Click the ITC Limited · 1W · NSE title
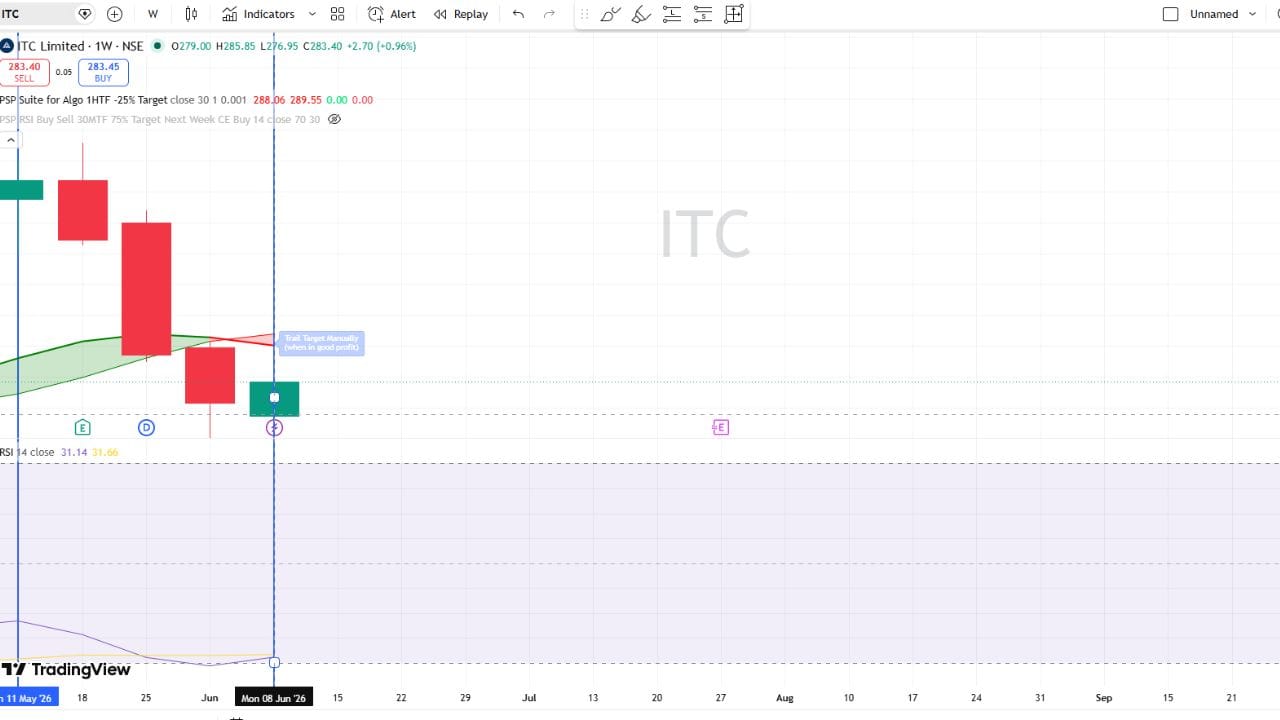 click(81, 46)
